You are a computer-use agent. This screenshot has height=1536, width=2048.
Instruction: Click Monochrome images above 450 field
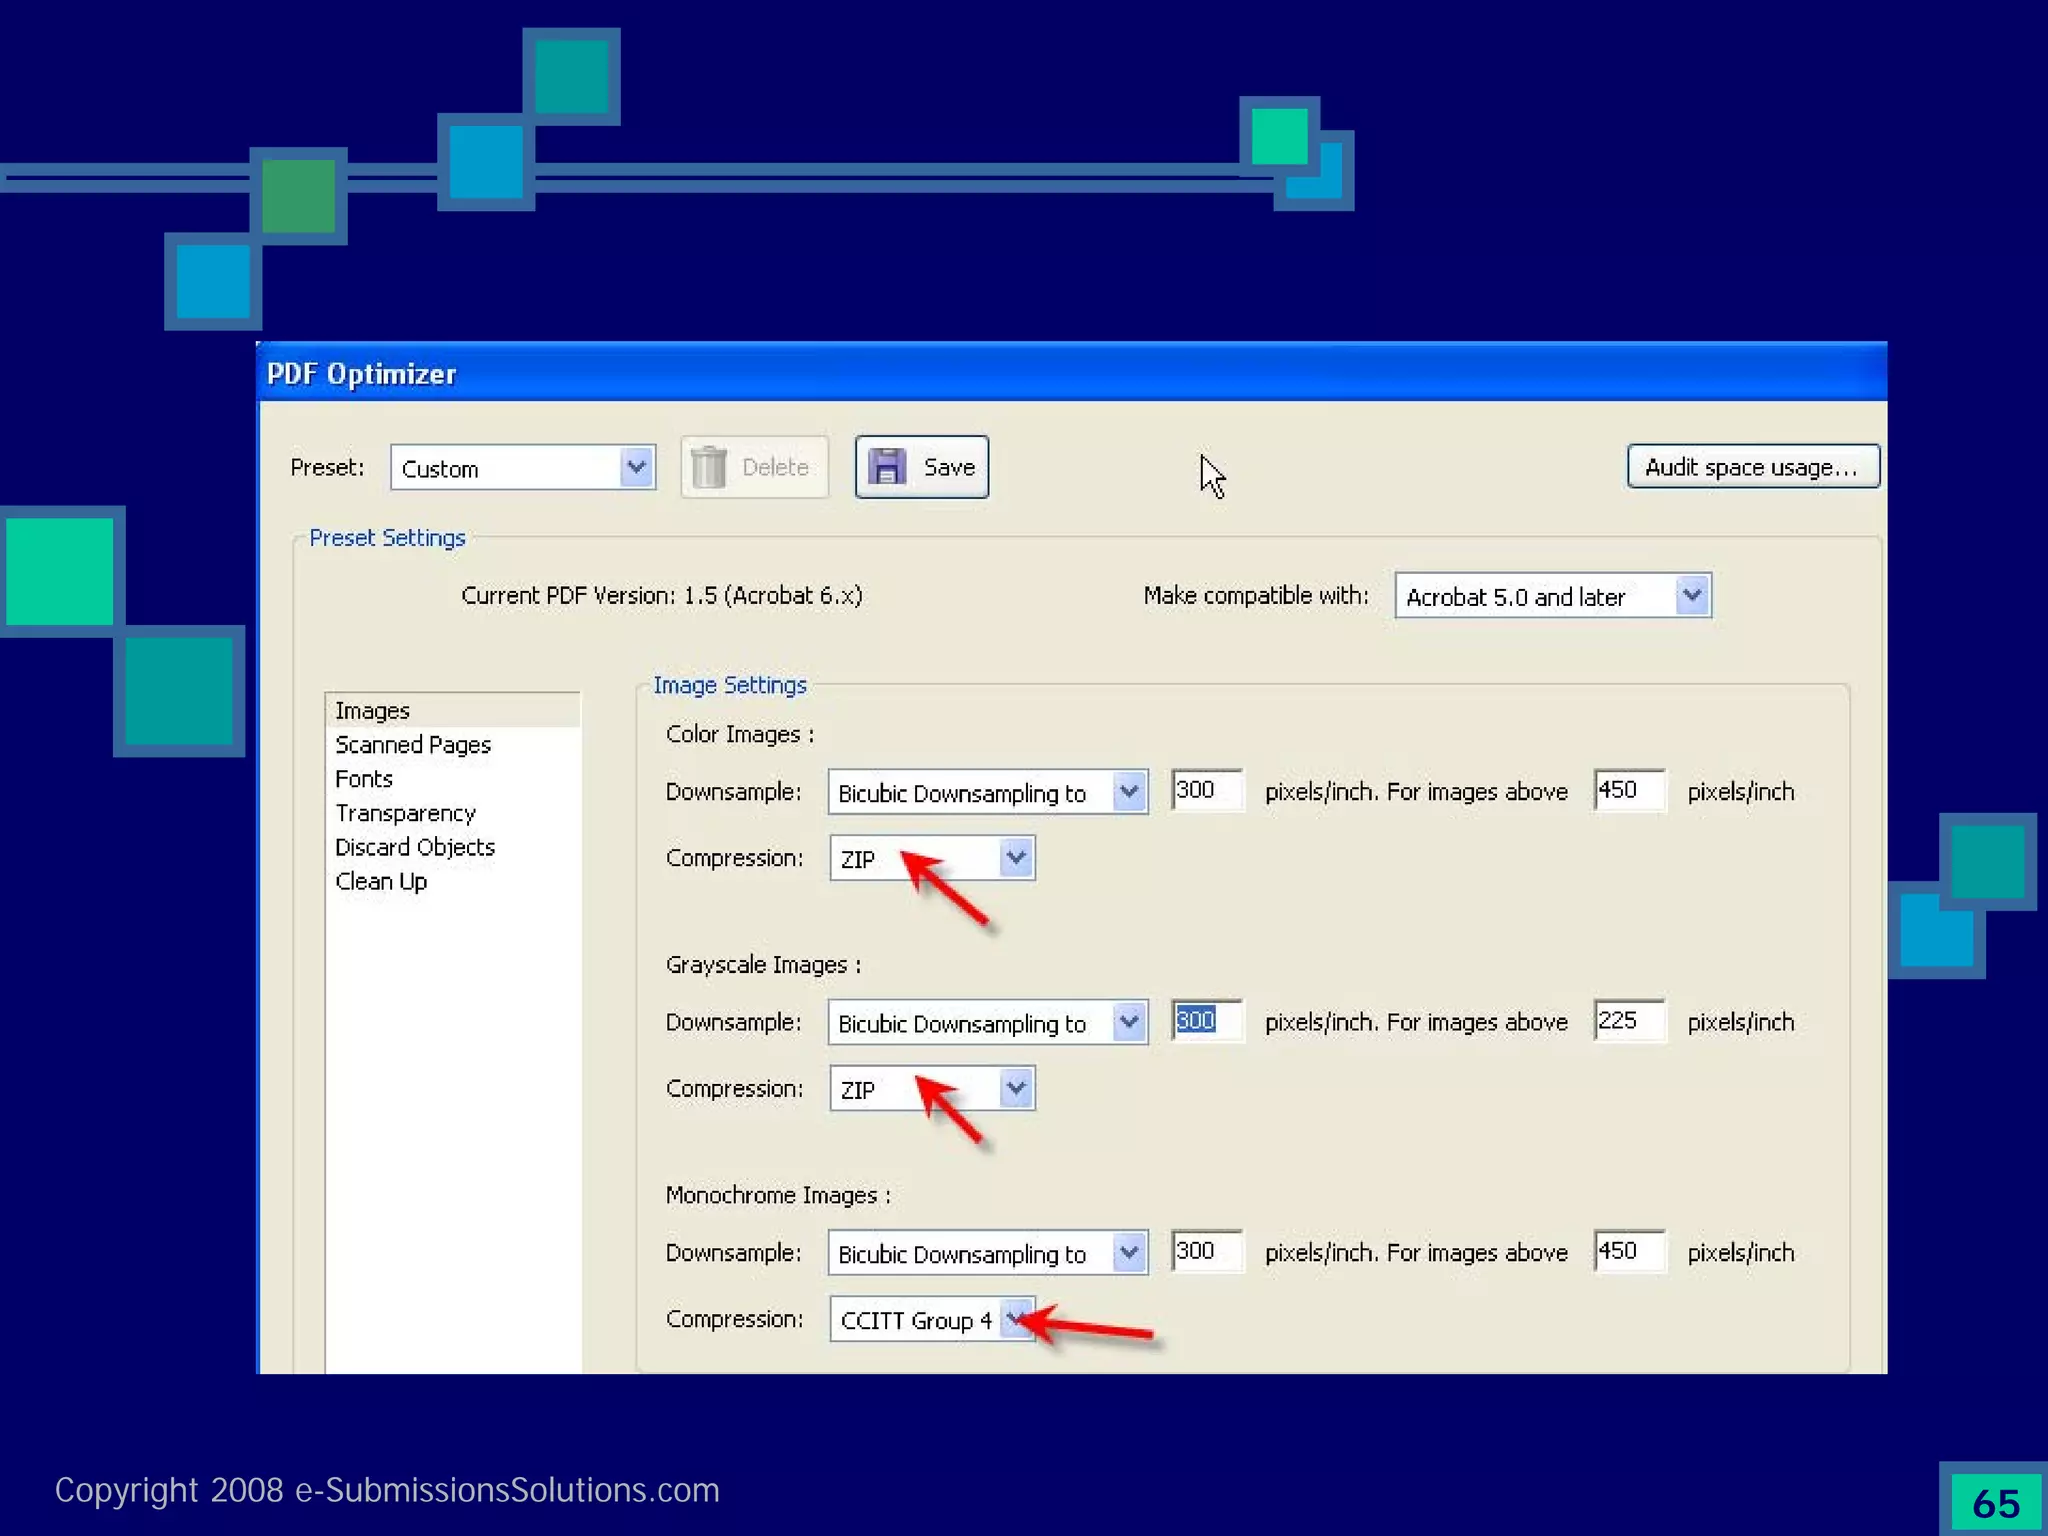point(1628,1251)
